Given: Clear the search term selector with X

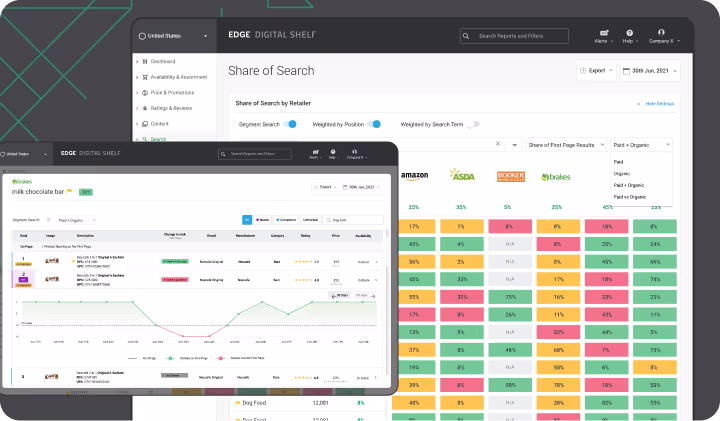Looking at the screenshot, I should coord(498,144).
